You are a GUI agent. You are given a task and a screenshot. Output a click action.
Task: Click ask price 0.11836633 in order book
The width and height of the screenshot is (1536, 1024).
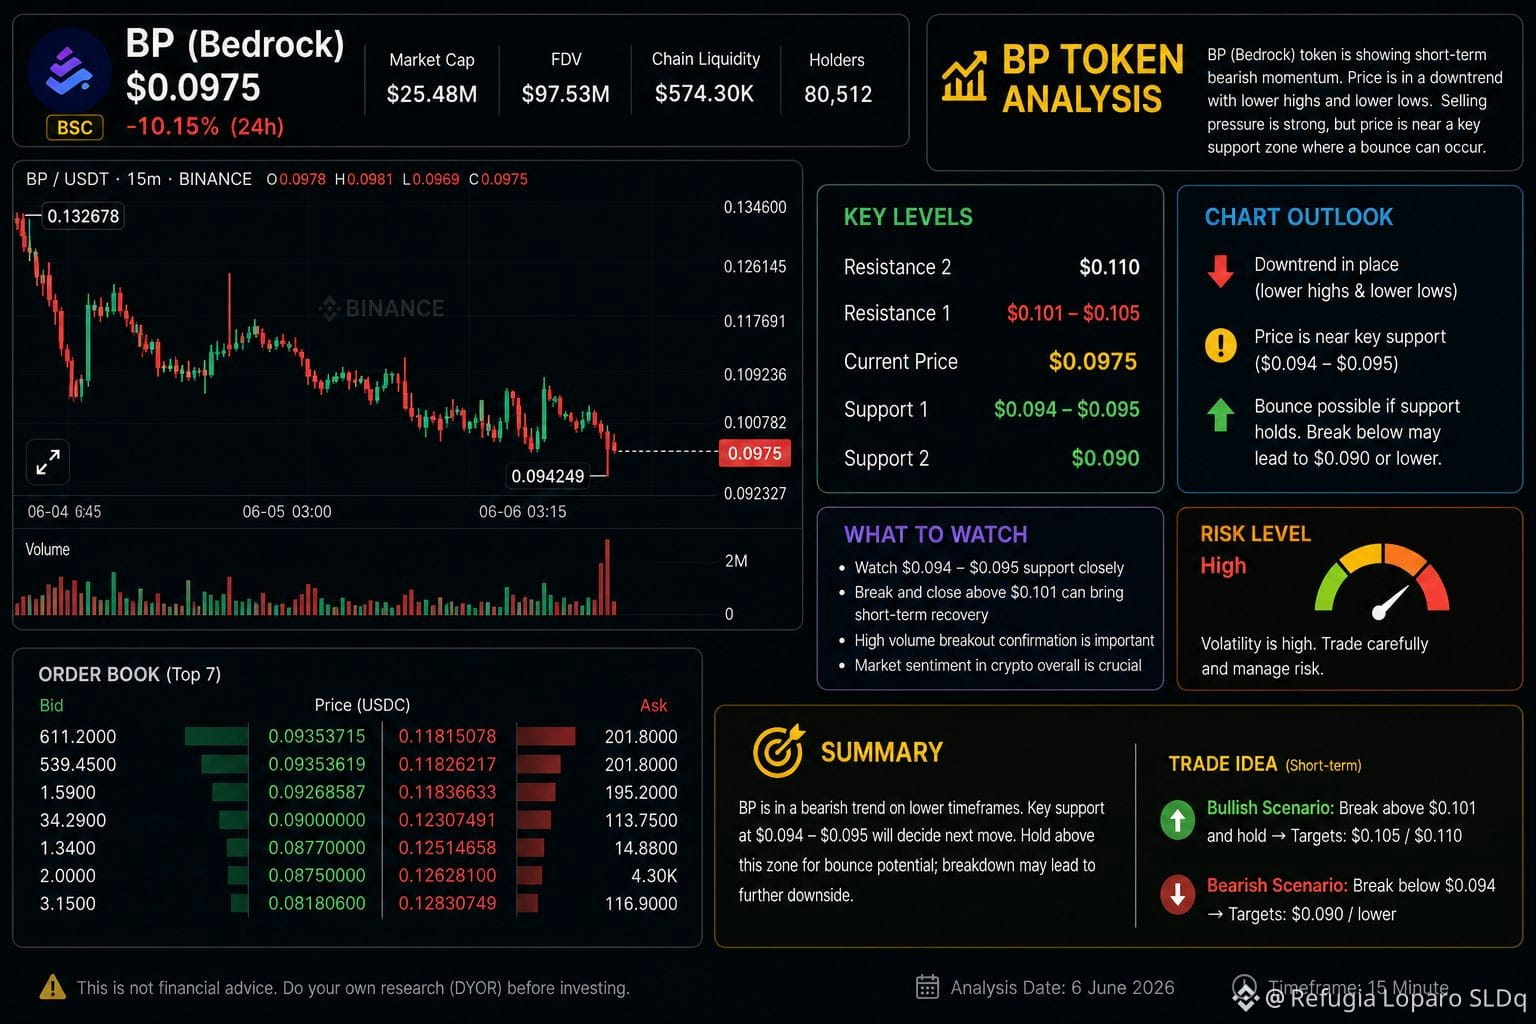point(447,792)
